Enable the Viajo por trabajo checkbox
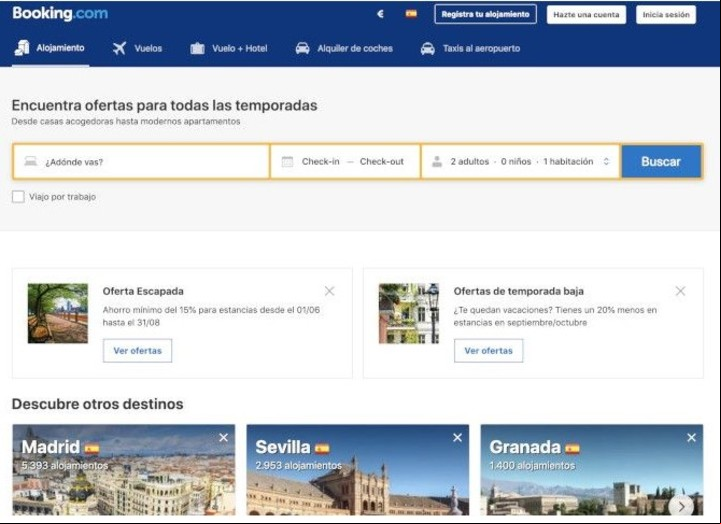The image size is (721, 524). (x=18, y=197)
